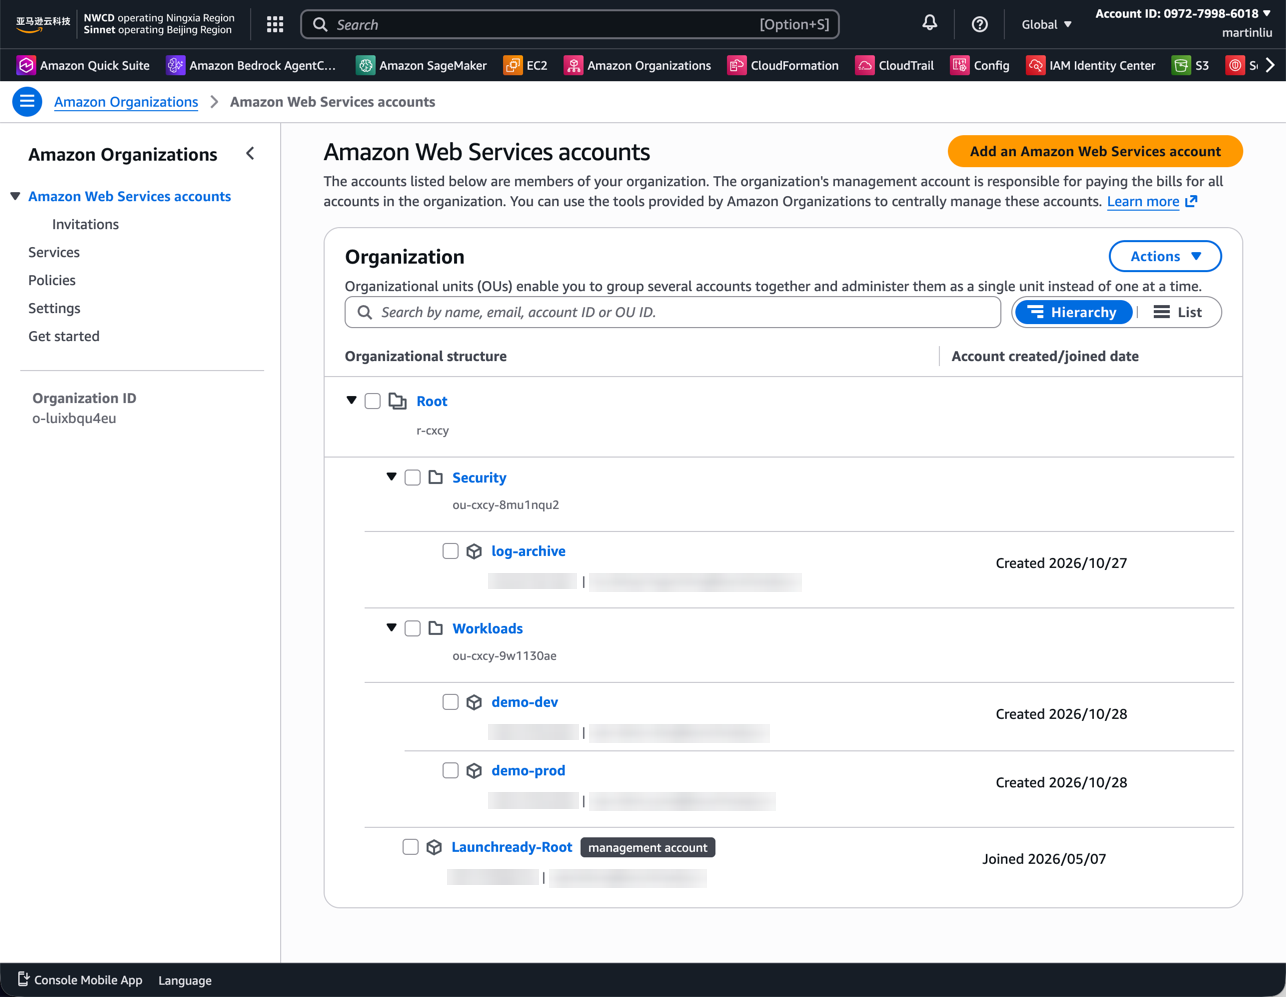Collapse the Workloads OU node

coord(392,628)
